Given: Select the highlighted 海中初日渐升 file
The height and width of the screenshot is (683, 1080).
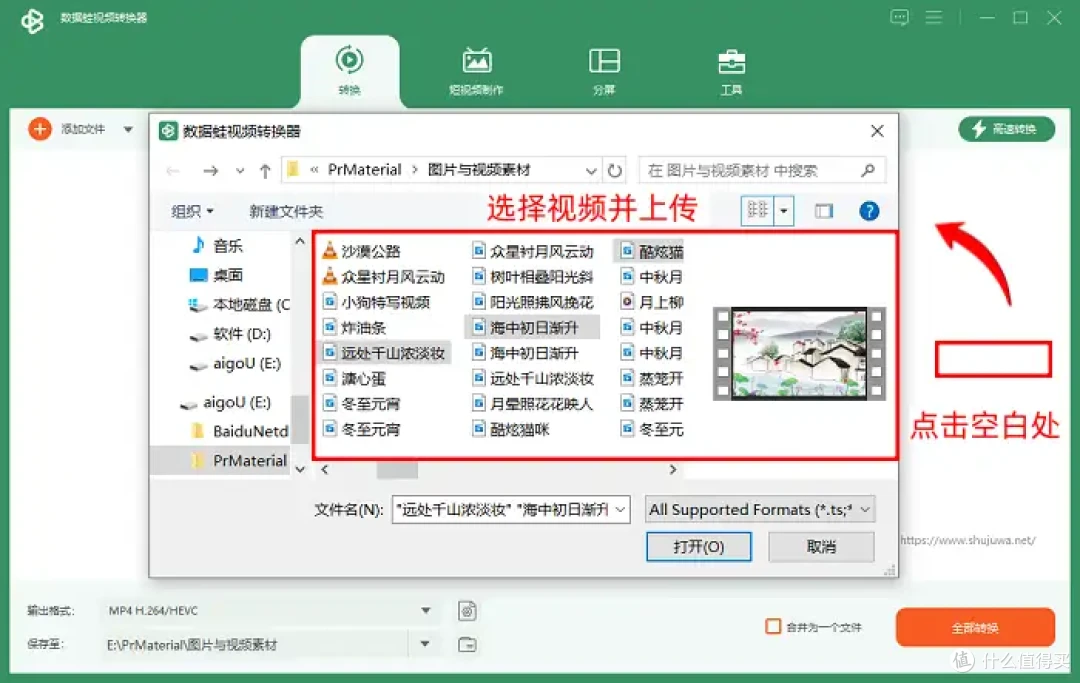Looking at the screenshot, I should pyautogui.click(x=532, y=328).
